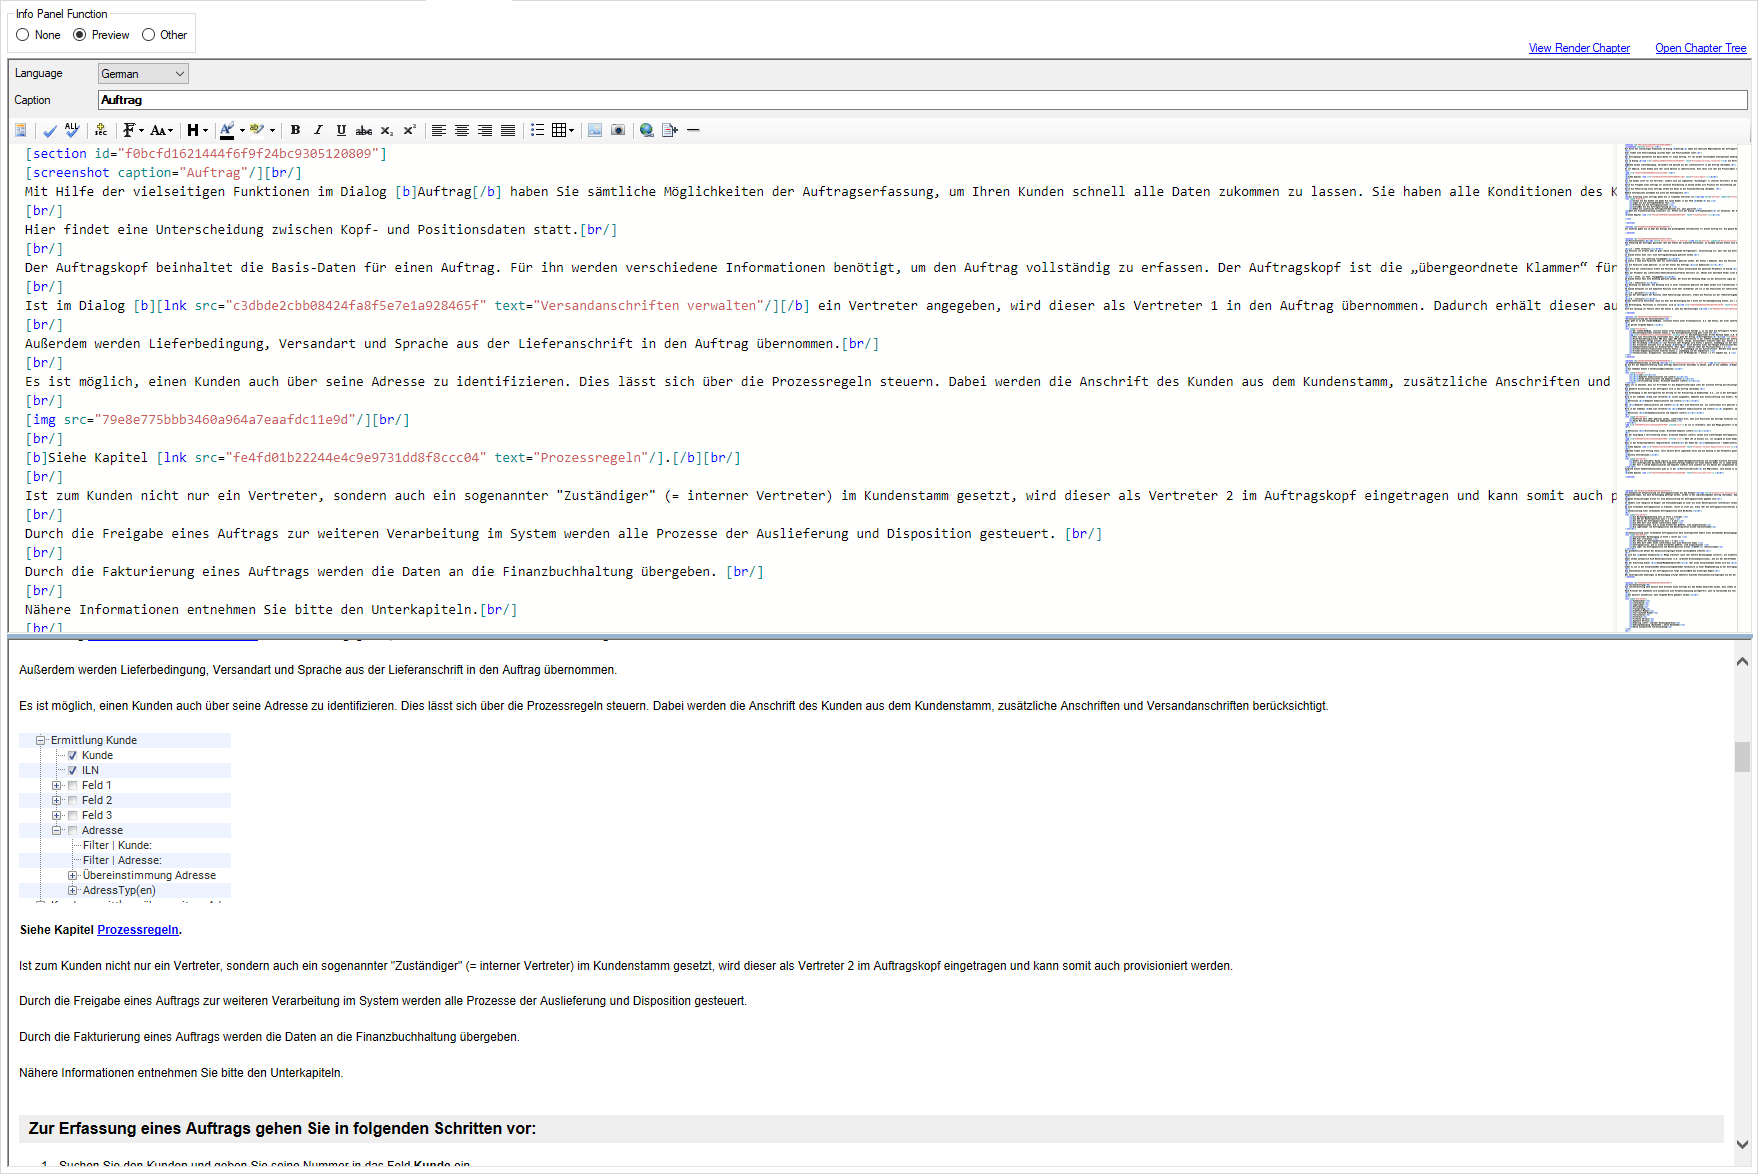
Task: Click the img src tag line in editor
Action: coord(217,420)
